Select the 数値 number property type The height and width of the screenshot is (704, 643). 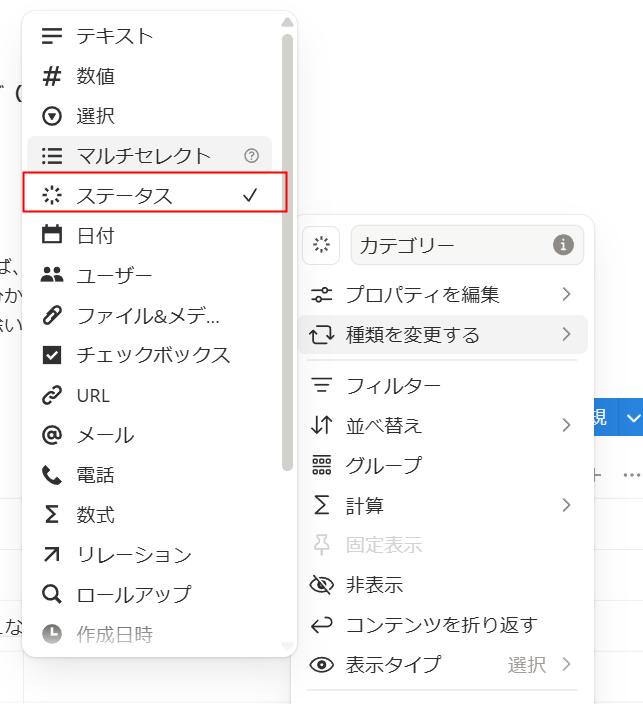pos(96,75)
